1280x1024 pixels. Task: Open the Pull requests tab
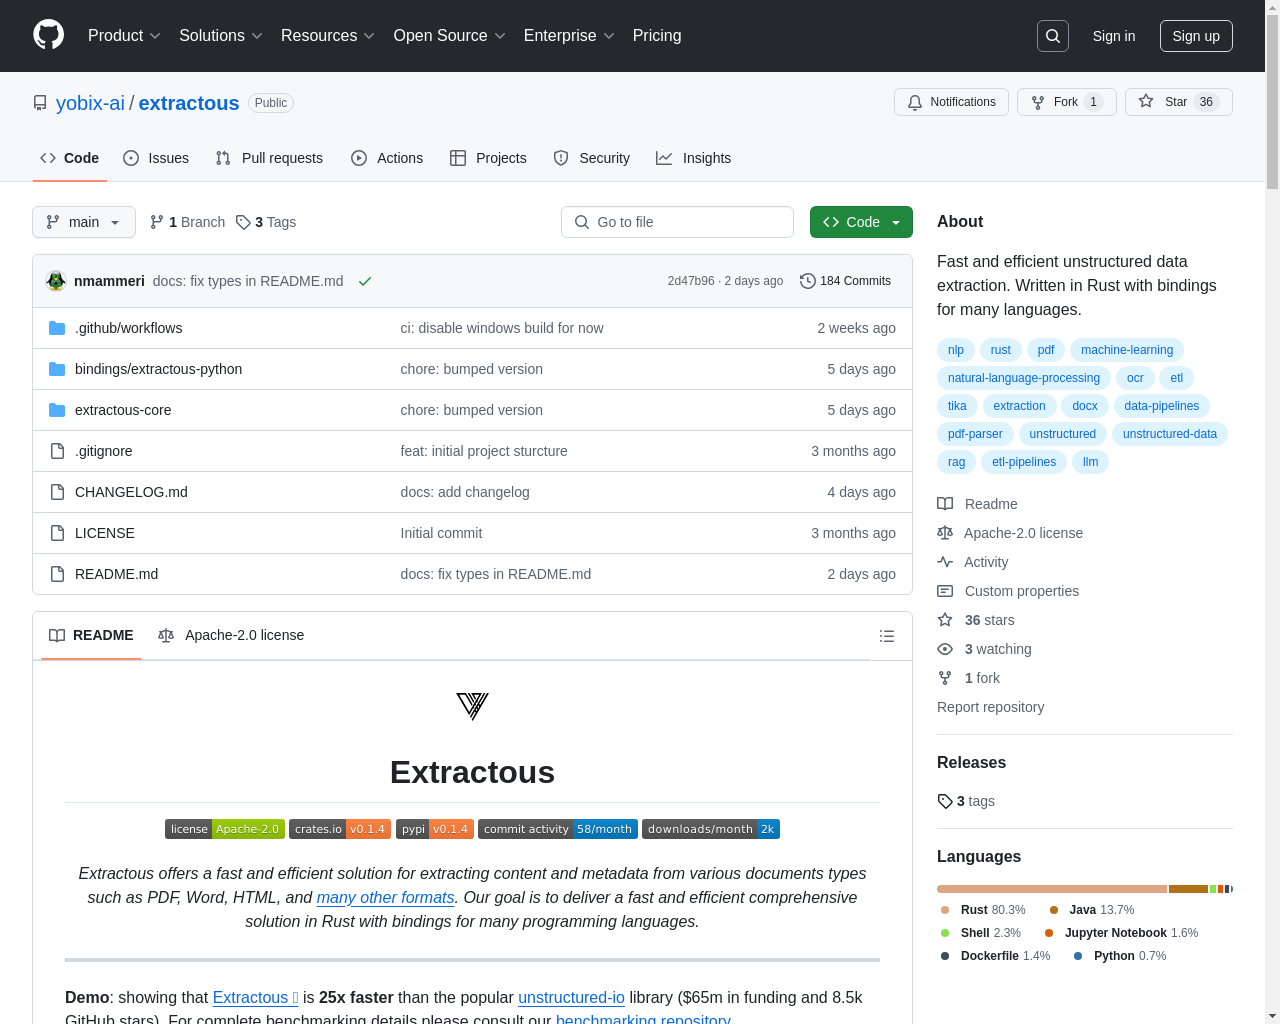point(269,158)
